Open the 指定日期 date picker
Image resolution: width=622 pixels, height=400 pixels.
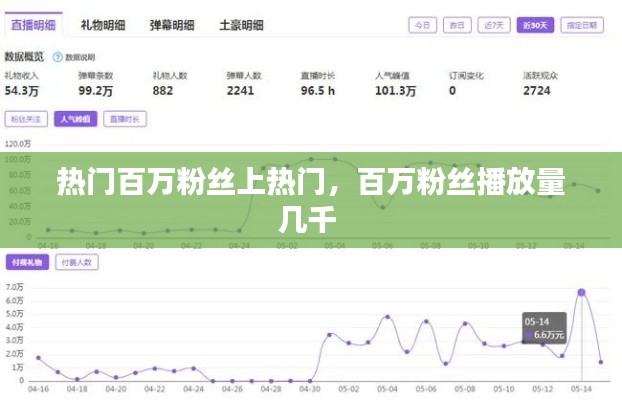click(582, 24)
